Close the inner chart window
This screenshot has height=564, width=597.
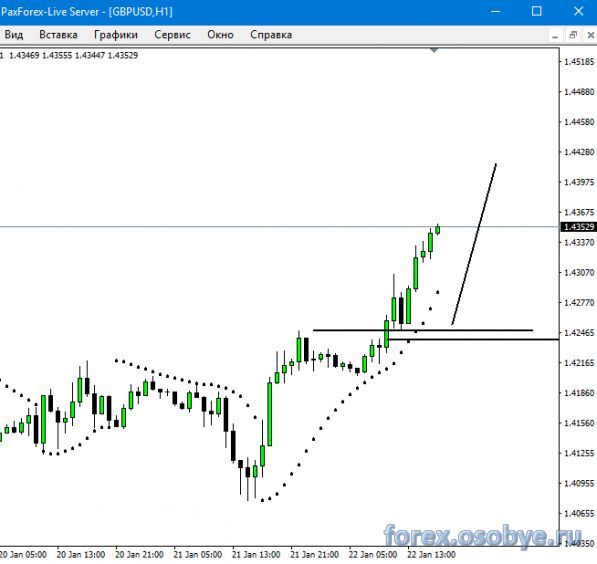(x=591, y=35)
